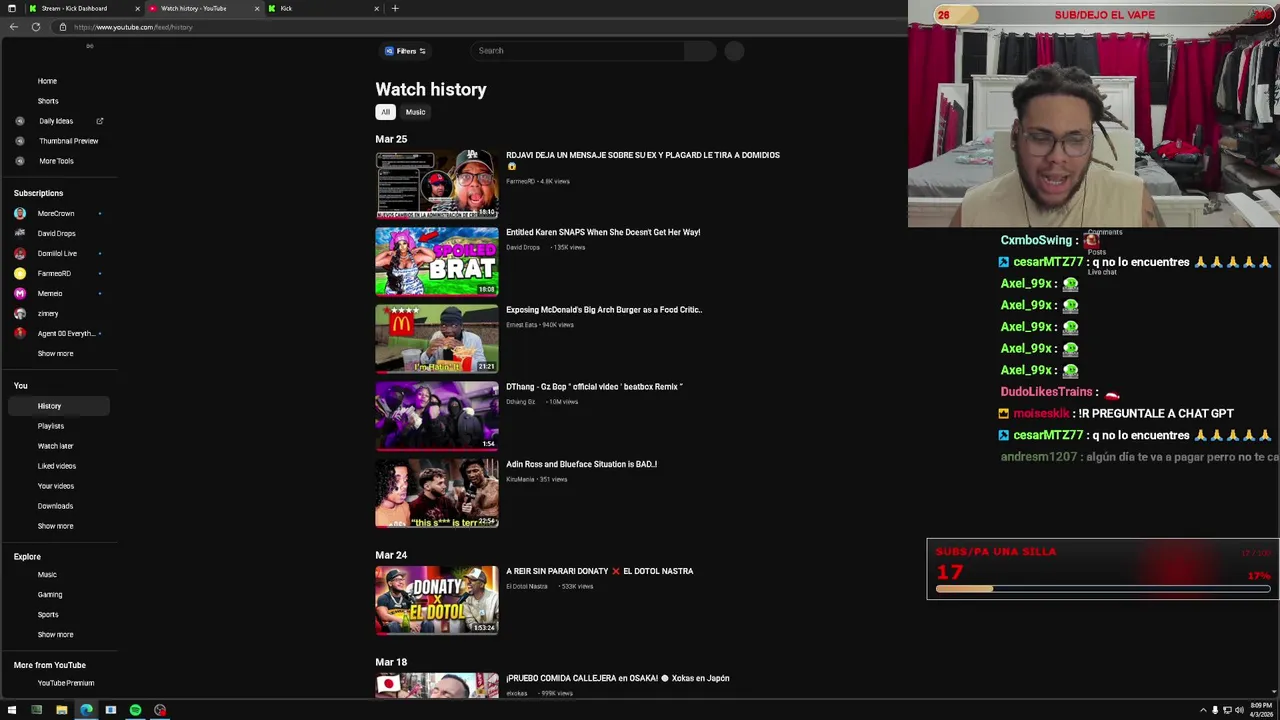Select the All filter chip
The height and width of the screenshot is (720, 1280).
coord(385,112)
